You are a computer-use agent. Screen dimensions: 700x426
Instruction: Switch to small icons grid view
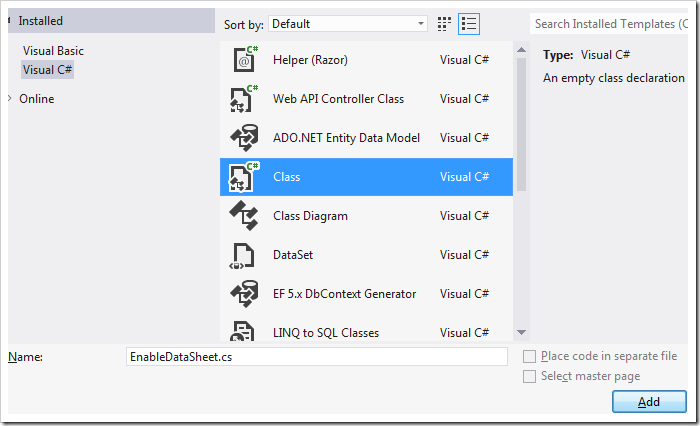click(444, 24)
